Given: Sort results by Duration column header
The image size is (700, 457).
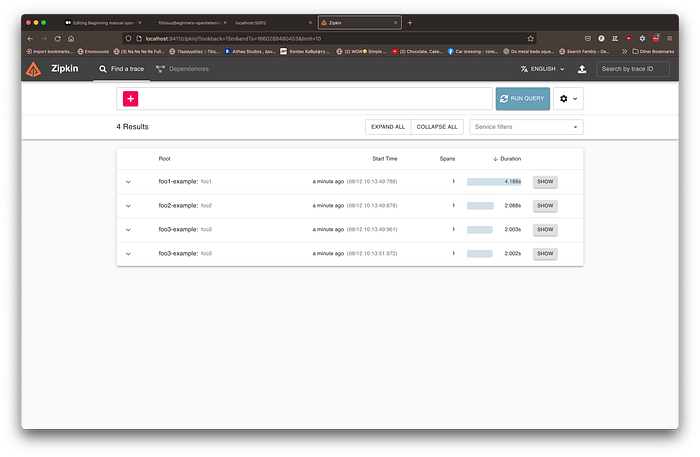Looking at the screenshot, I should [507, 158].
